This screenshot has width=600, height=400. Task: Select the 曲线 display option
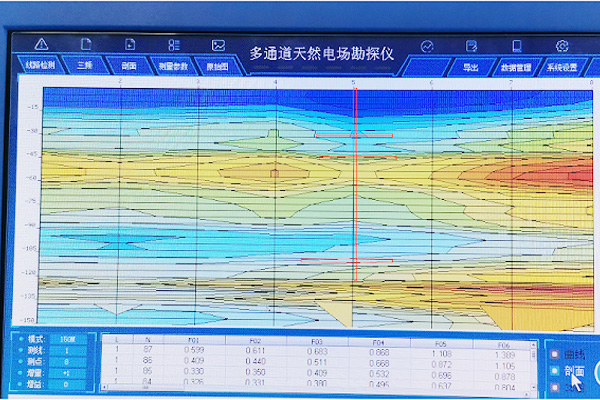pyautogui.click(x=574, y=353)
